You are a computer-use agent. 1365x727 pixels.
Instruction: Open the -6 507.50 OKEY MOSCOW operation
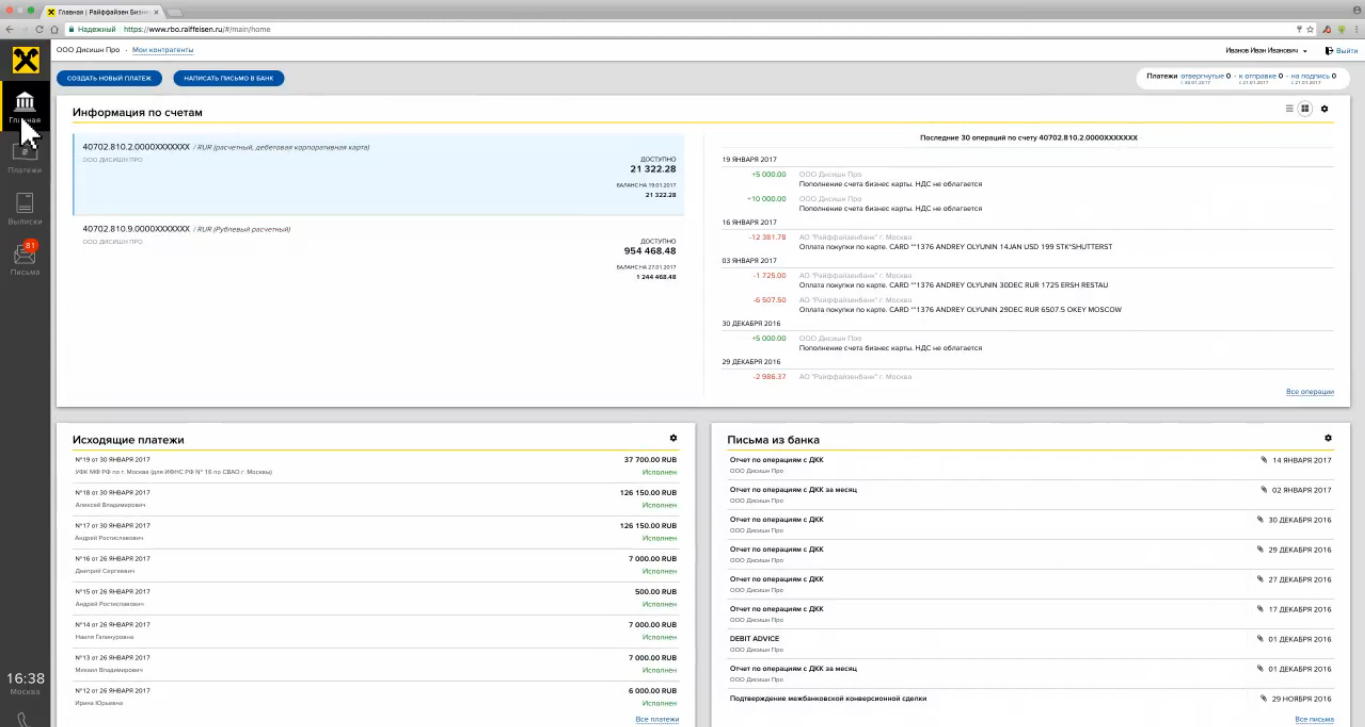(x=1028, y=304)
